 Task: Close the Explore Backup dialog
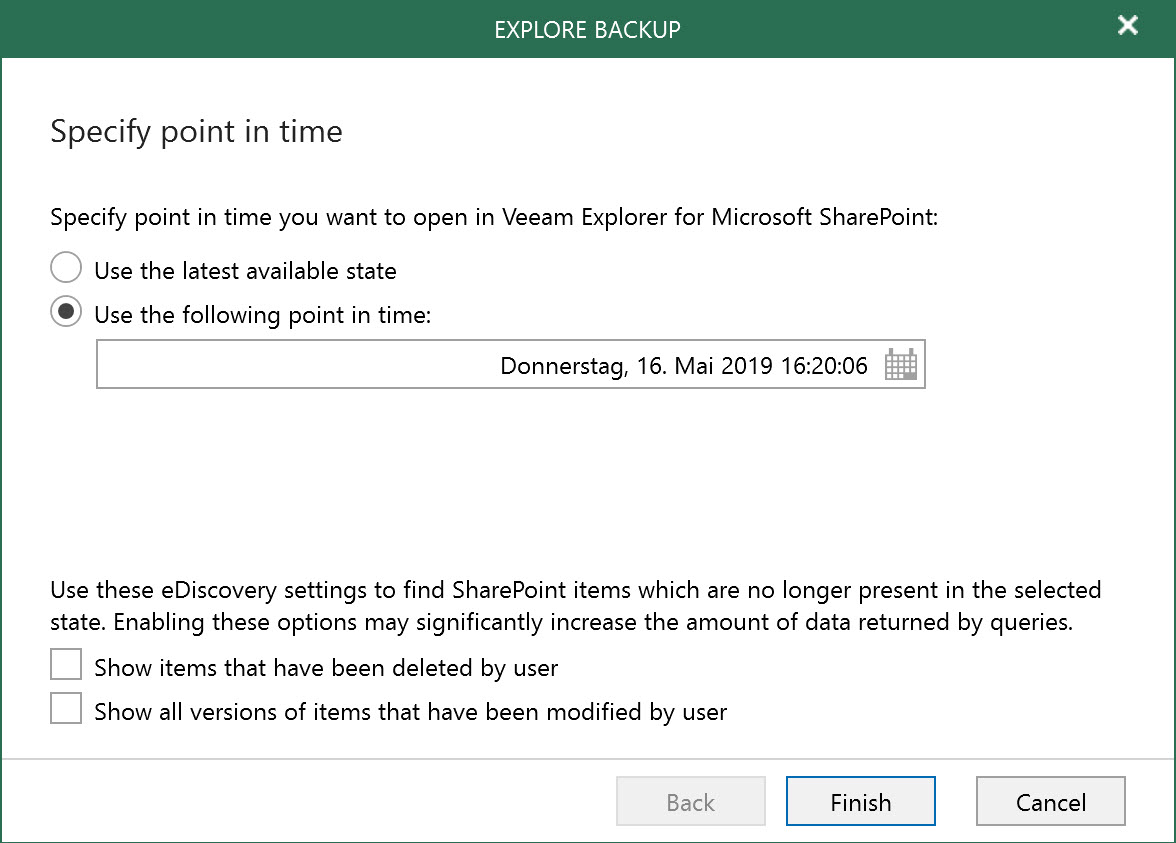pyautogui.click(x=1127, y=26)
